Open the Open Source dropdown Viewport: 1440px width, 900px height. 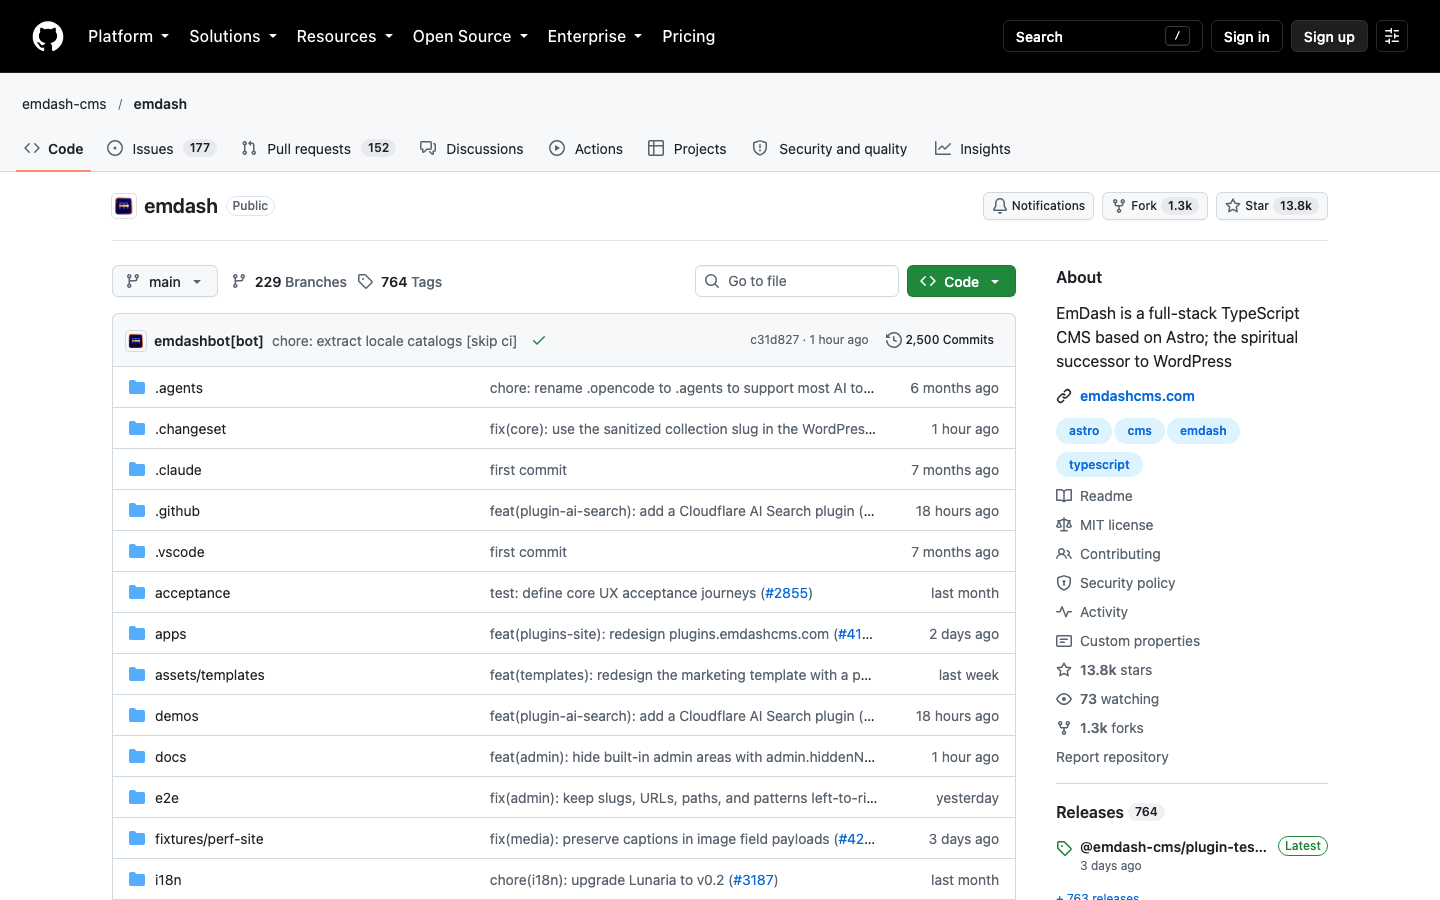click(x=470, y=36)
